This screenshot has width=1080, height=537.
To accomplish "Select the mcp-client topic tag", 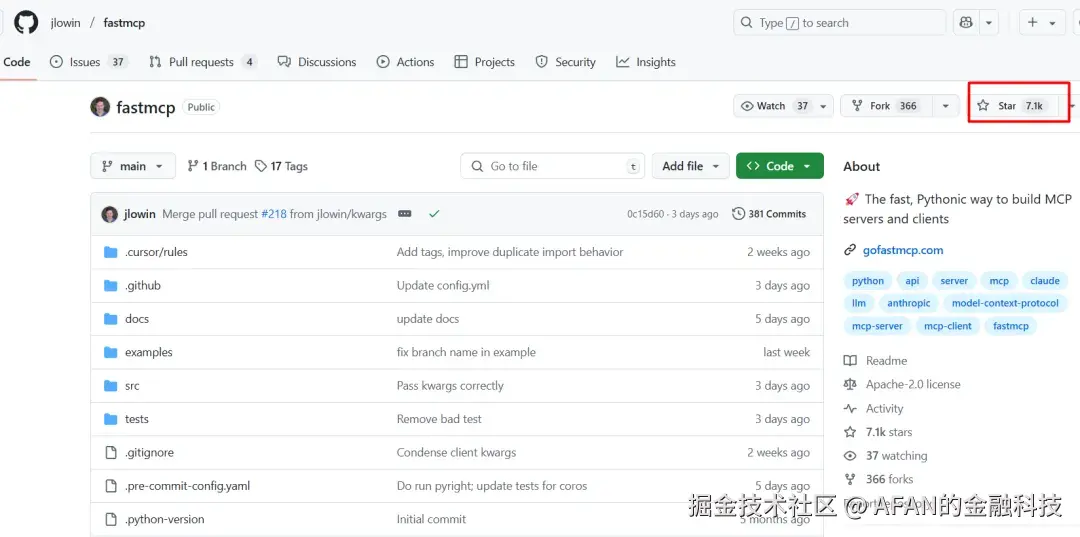I will coord(948,326).
